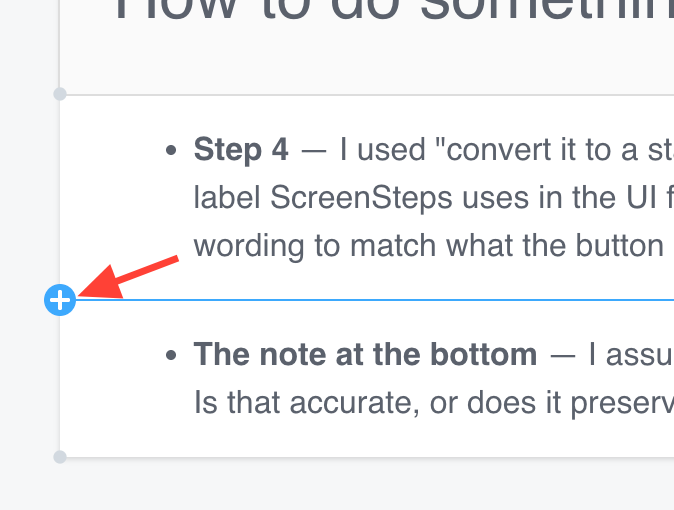This screenshot has height=510, width=674.
Task: Click the bold "The note at the bottom" text
Action: 365,354
